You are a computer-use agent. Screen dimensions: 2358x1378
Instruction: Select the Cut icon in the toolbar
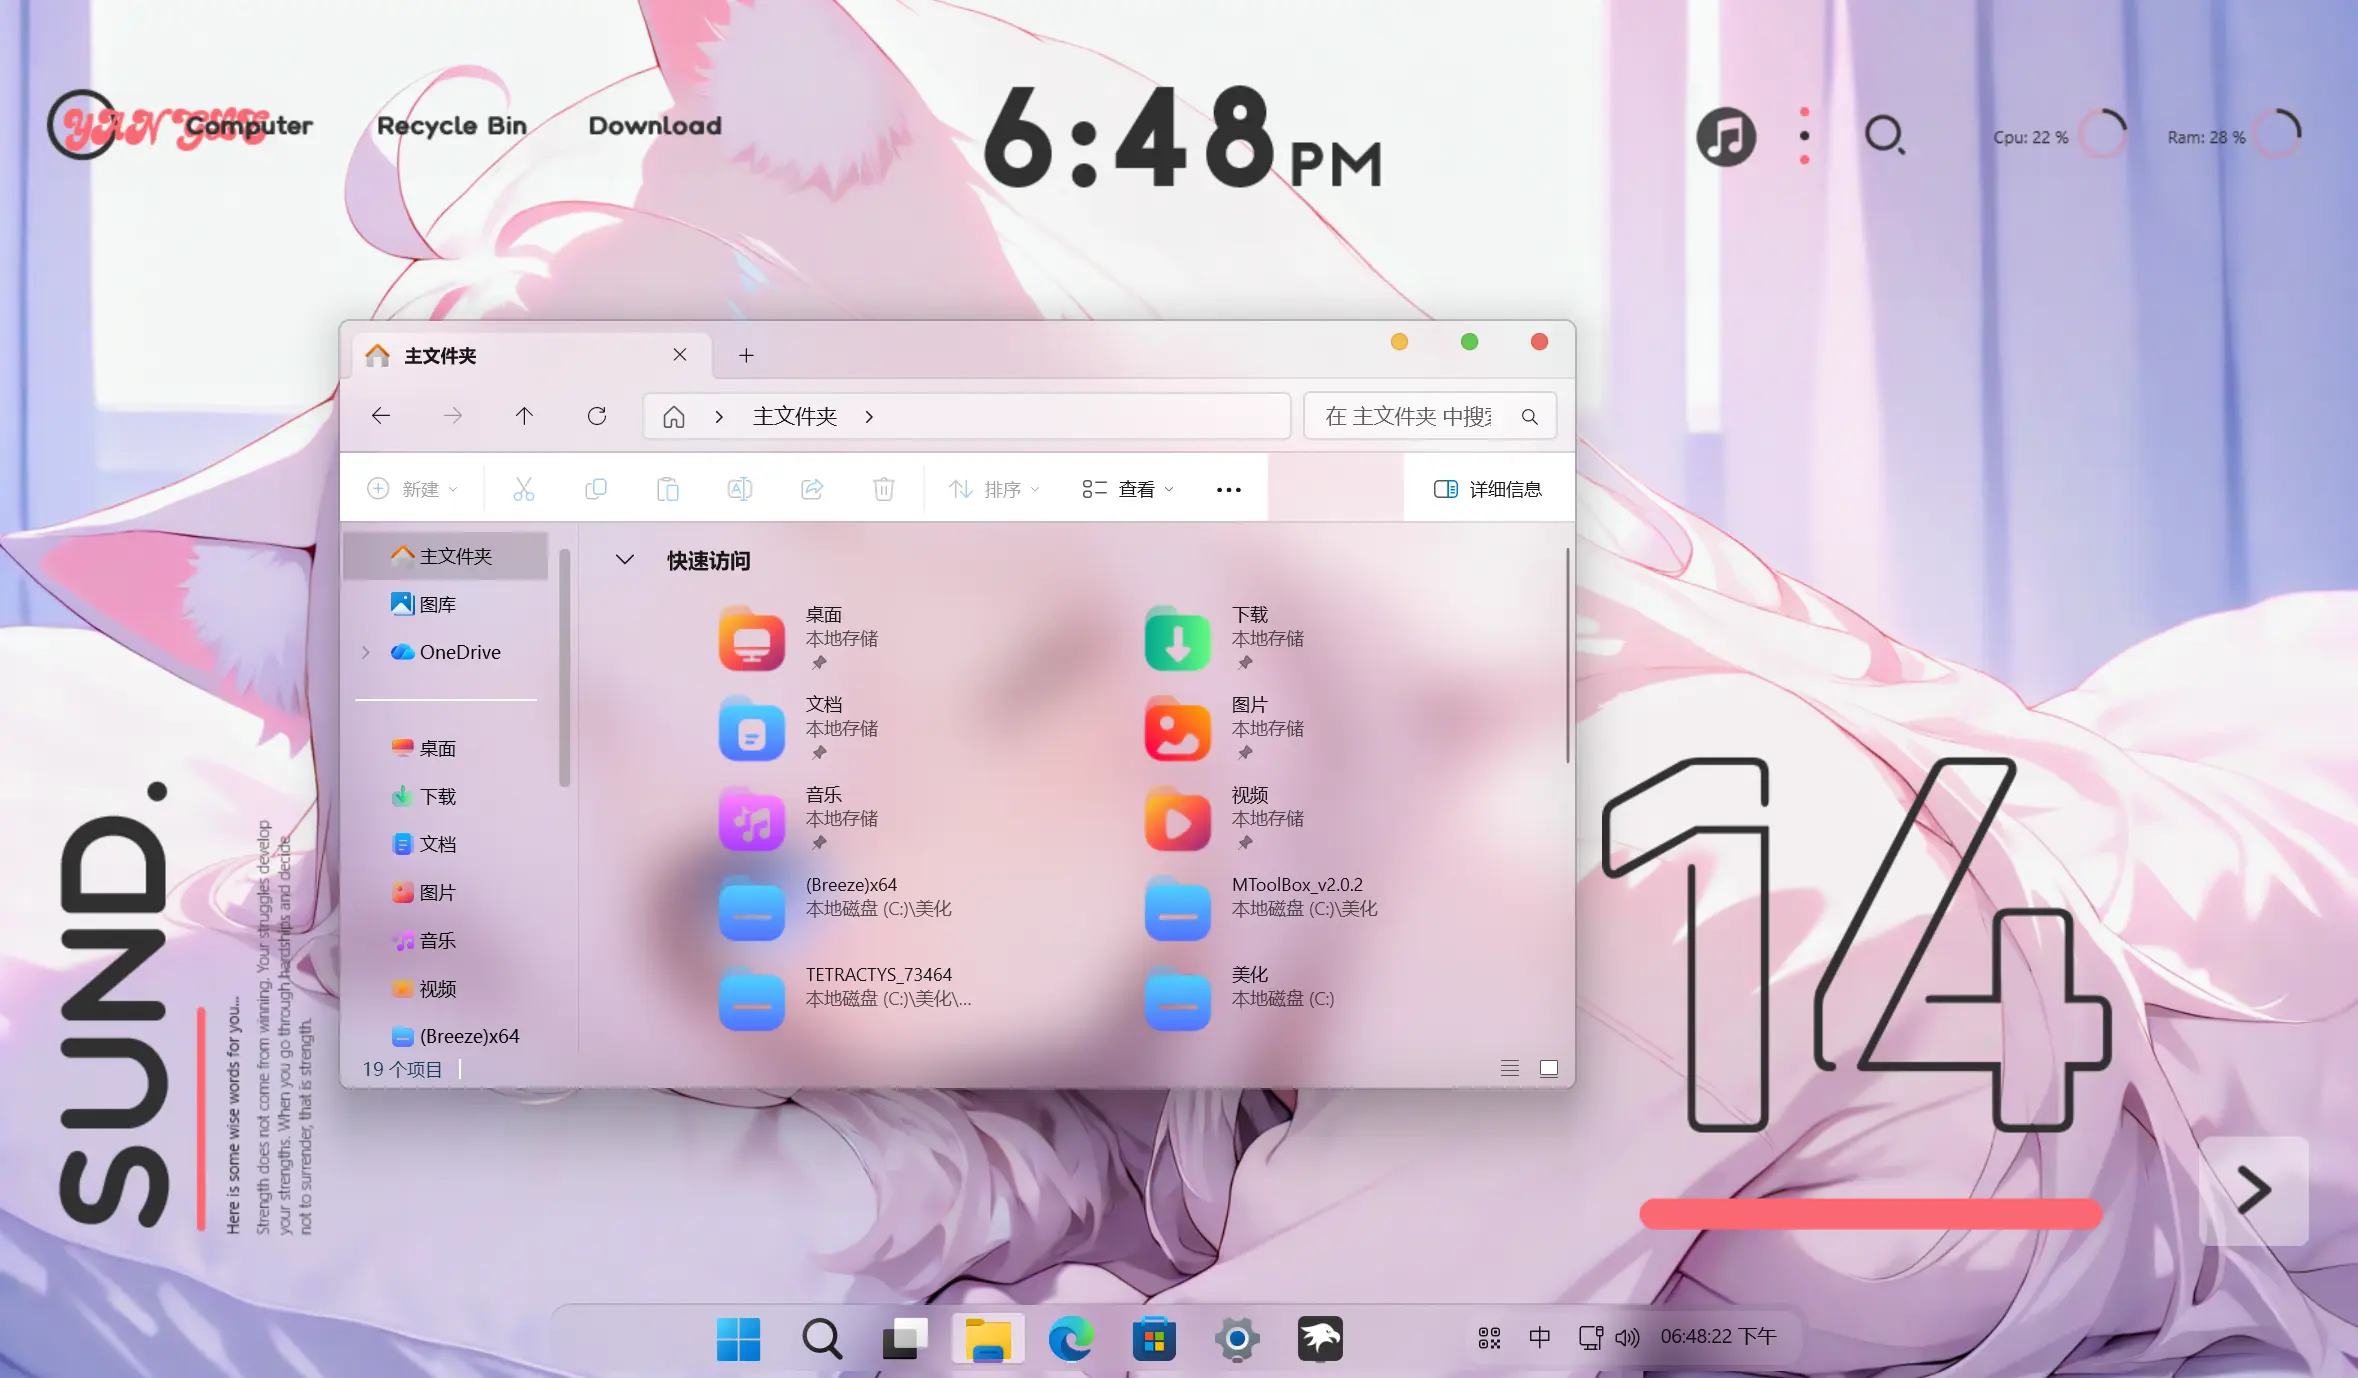(x=523, y=489)
